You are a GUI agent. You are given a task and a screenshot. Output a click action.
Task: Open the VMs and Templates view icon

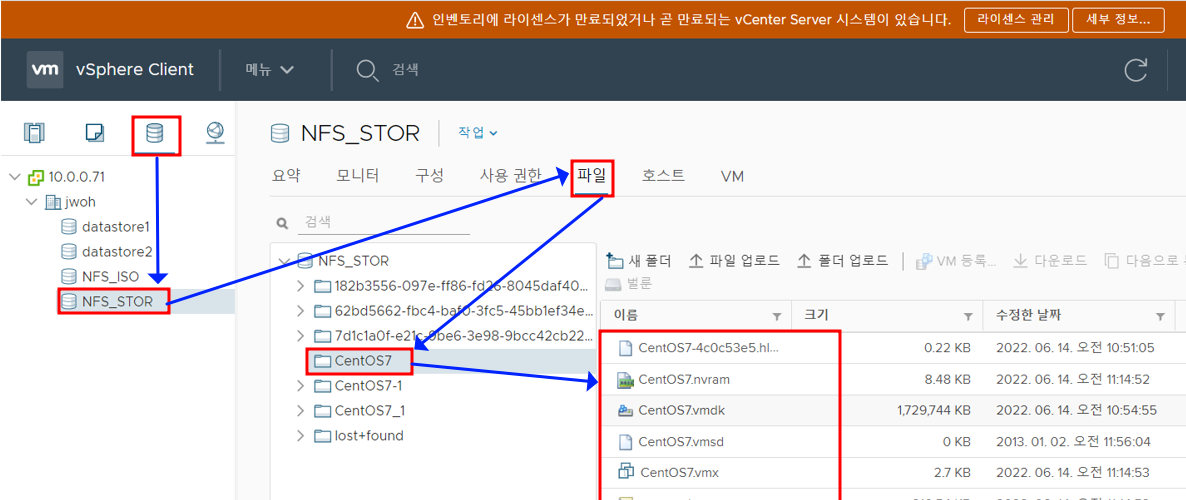tap(95, 133)
